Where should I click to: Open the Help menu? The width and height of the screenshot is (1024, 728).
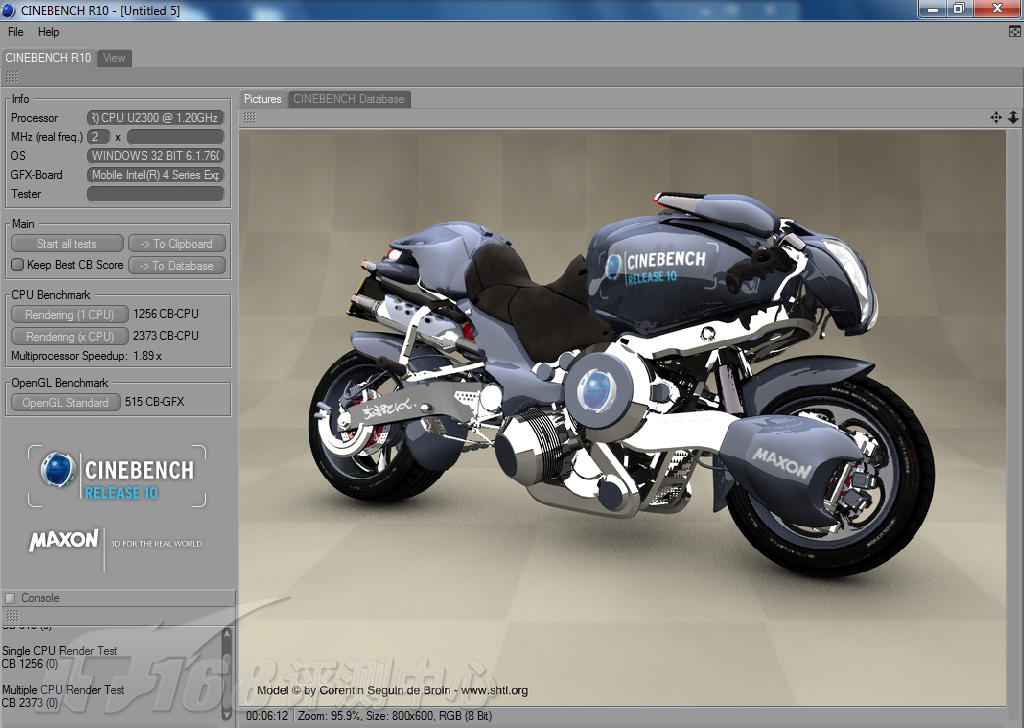point(48,32)
